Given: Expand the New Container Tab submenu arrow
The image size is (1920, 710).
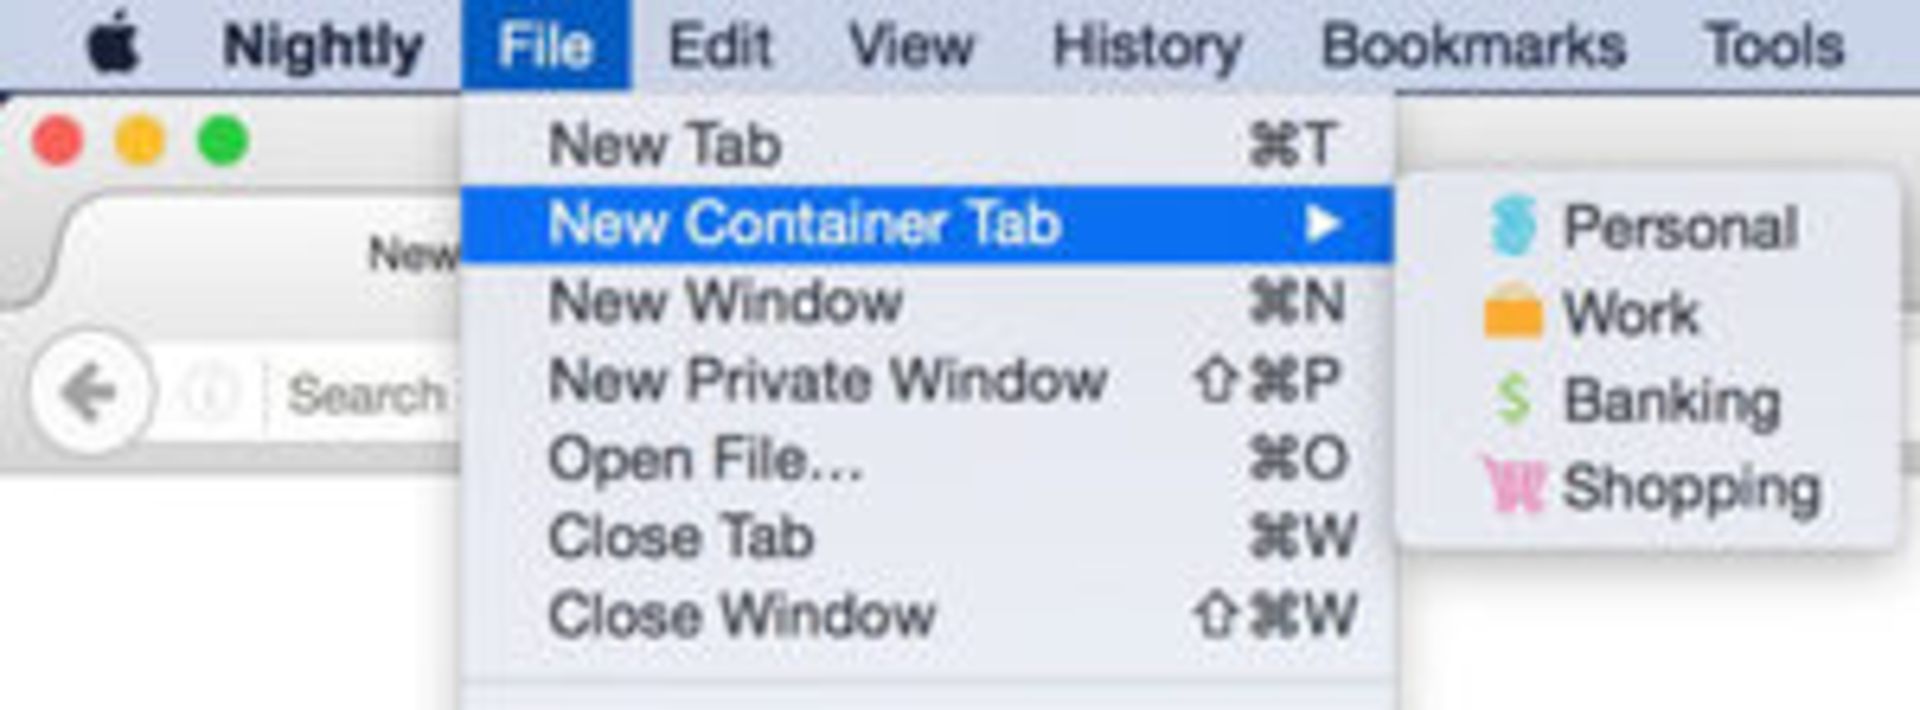Looking at the screenshot, I should click(x=1321, y=223).
